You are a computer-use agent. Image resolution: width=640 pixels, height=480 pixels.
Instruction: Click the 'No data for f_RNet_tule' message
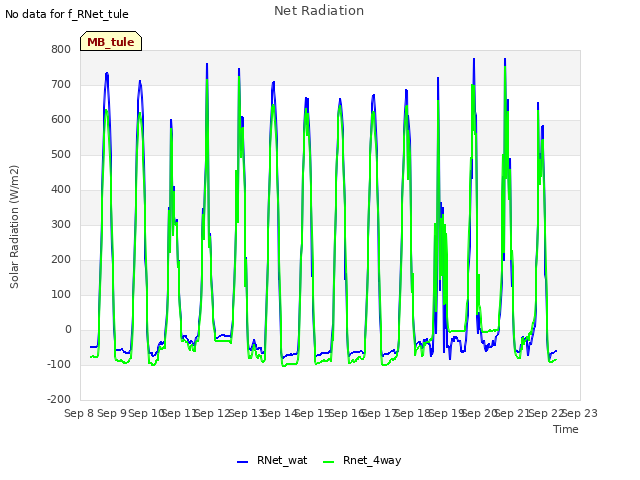[67, 14]
